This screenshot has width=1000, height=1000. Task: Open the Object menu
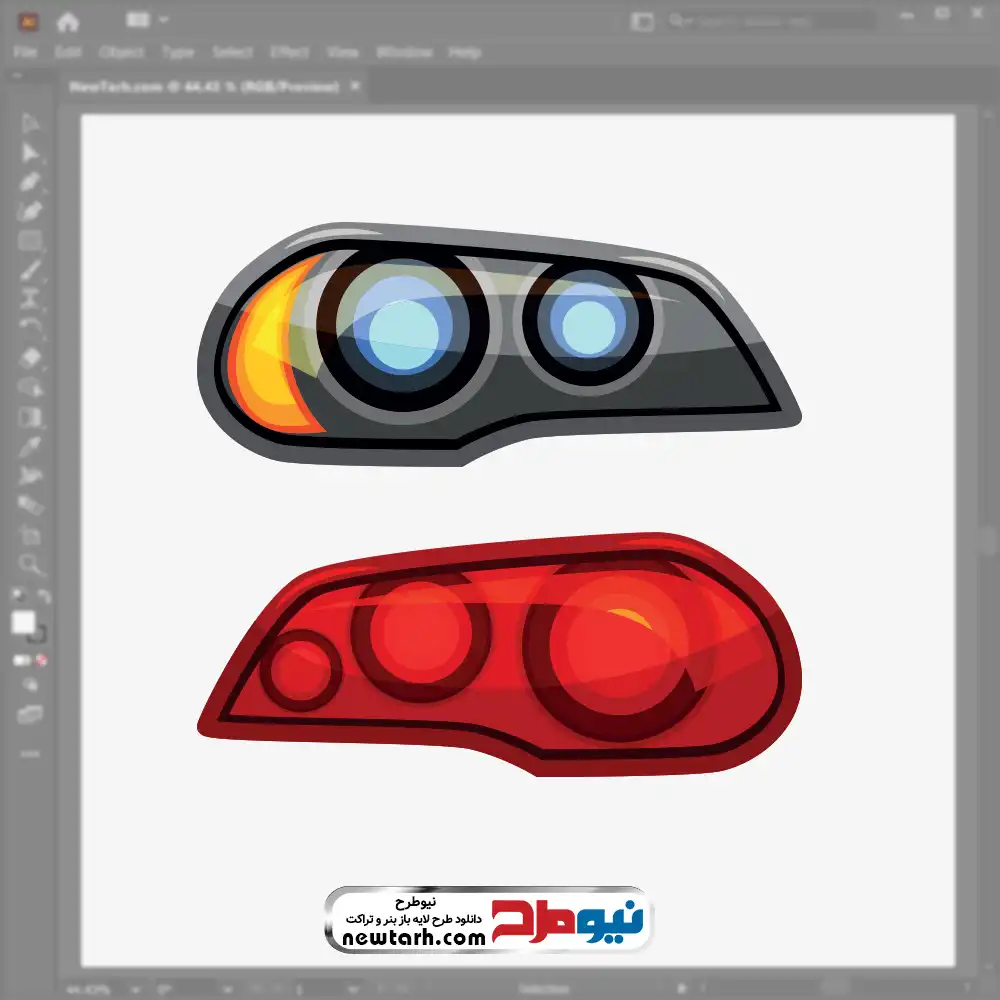click(x=119, y=52)
